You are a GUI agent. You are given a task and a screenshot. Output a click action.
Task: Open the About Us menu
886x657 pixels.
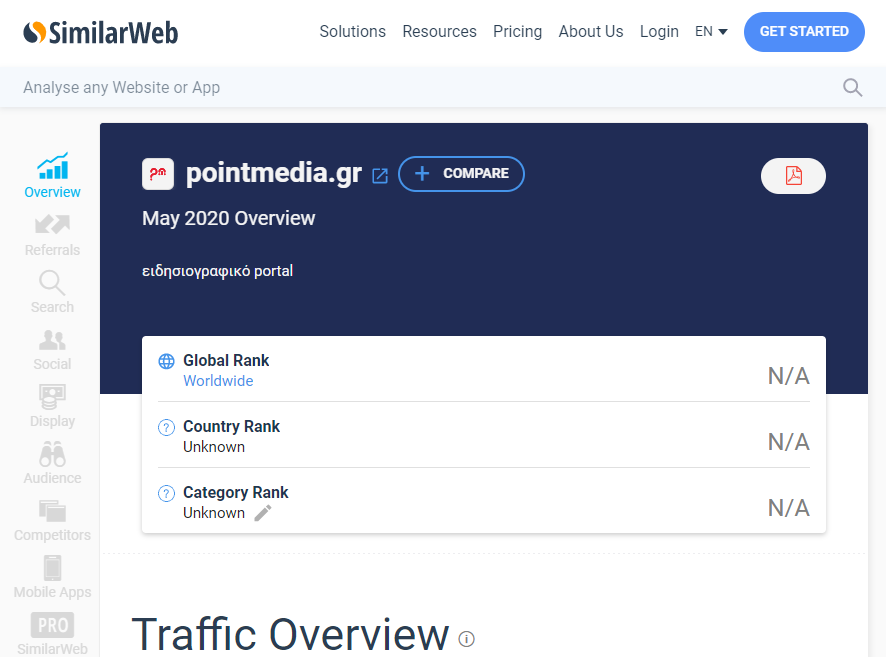[x=591, y=32]
